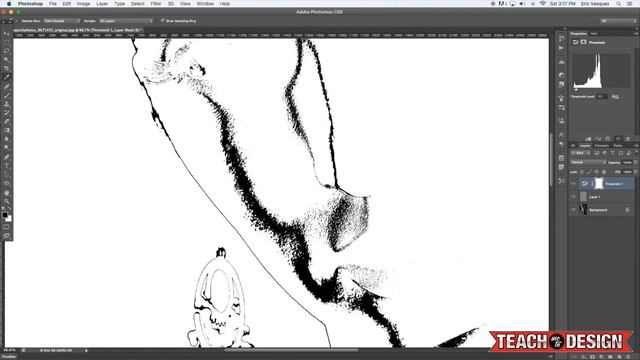Select the Dodge tool

[7, 148]
